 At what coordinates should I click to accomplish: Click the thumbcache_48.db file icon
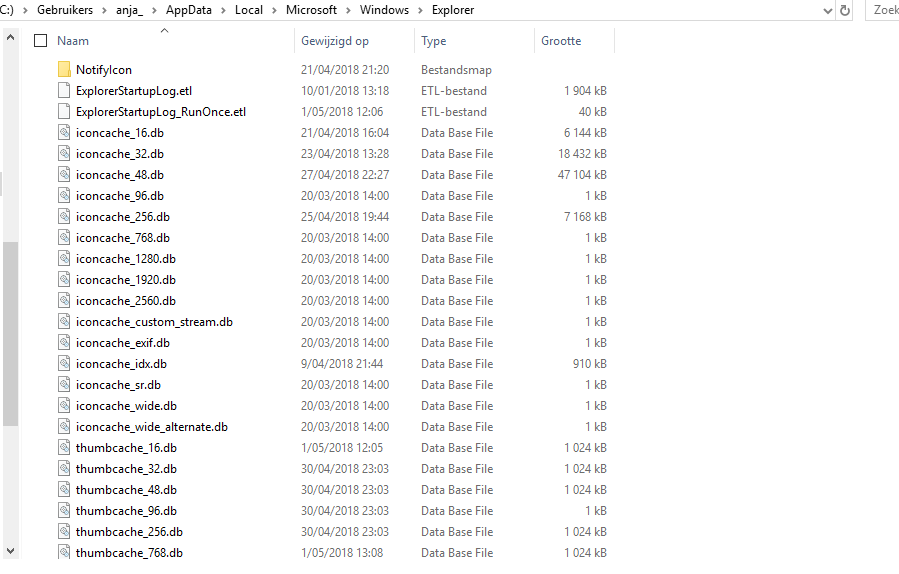click(64, 490)
